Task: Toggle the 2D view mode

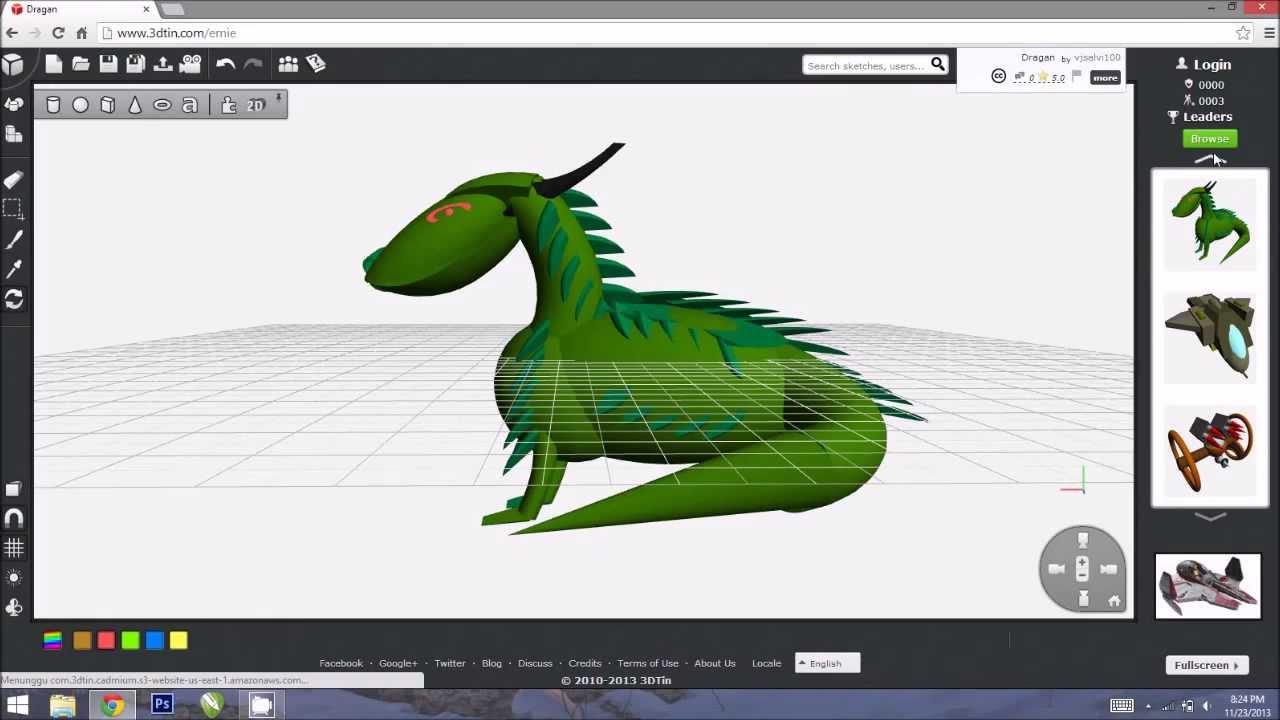Action: point(255,105)
